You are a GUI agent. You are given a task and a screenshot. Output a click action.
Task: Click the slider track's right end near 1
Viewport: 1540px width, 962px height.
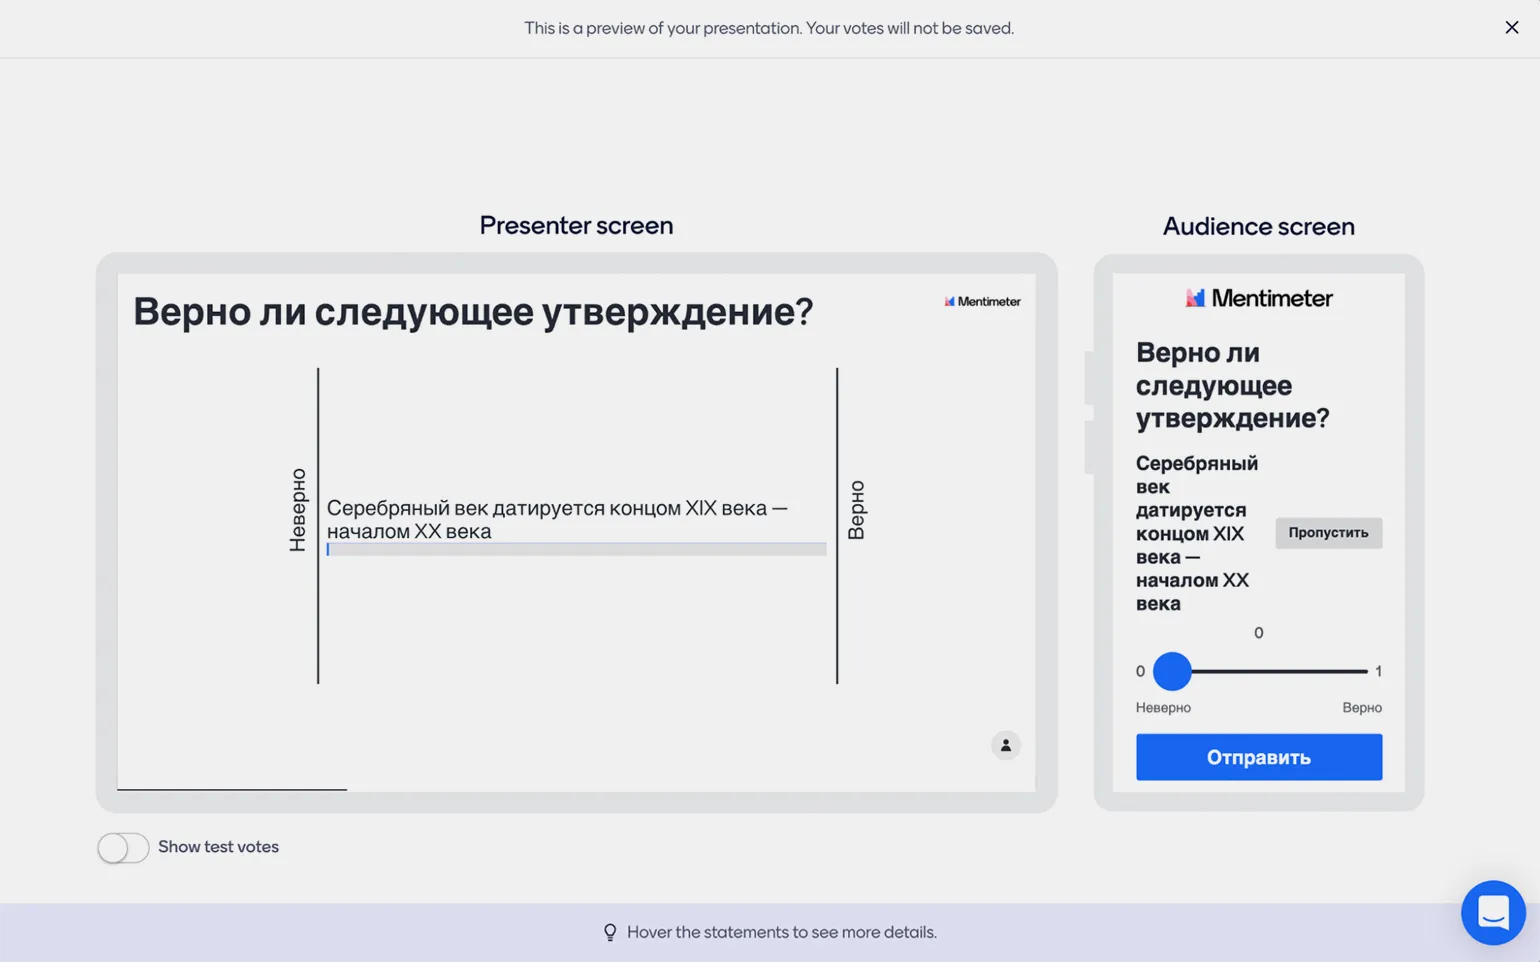point(1362,671)
